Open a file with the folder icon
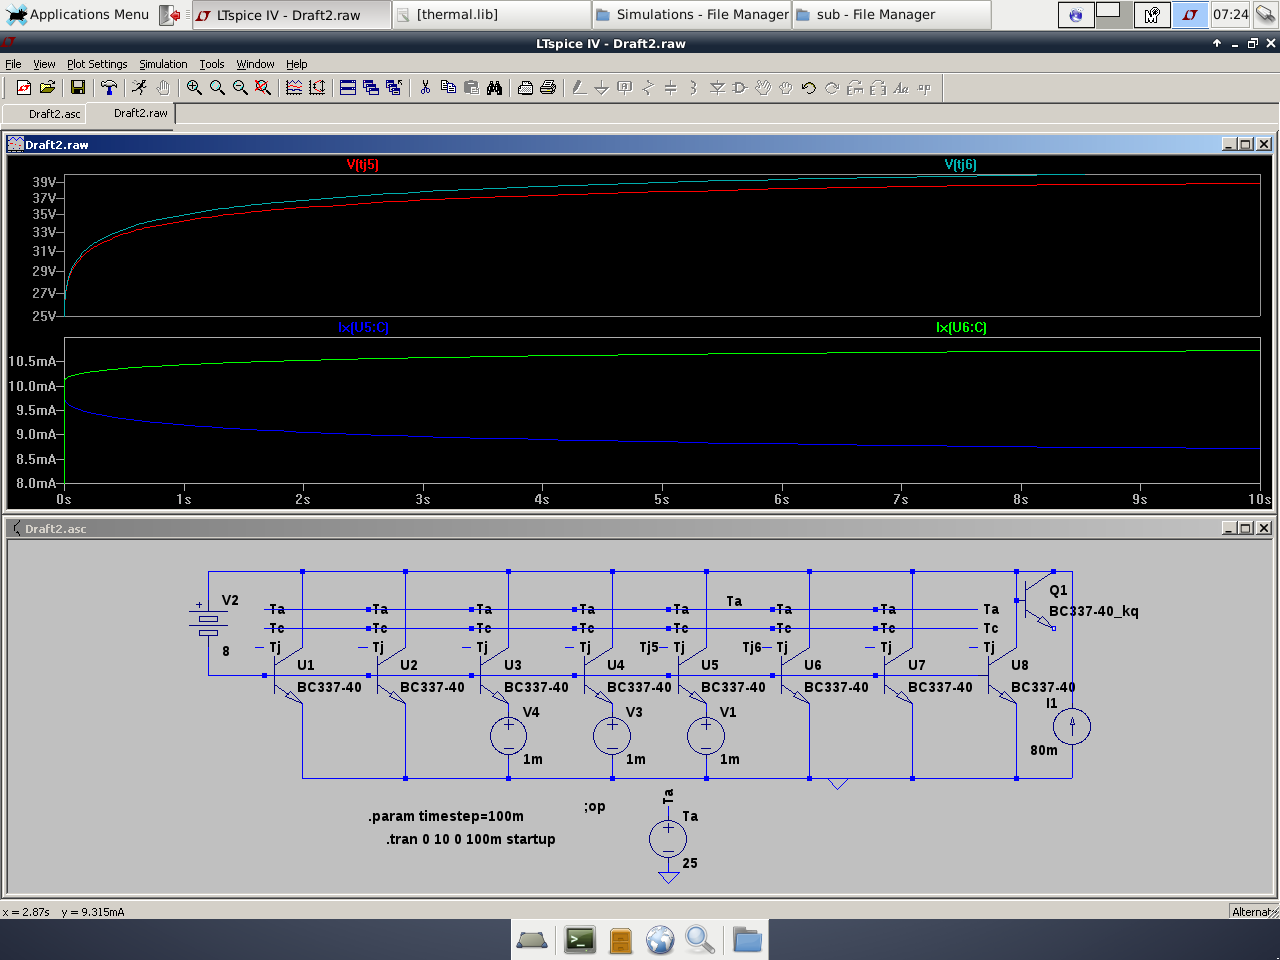Screen dimensions: 1280x960 click(47, 88)
